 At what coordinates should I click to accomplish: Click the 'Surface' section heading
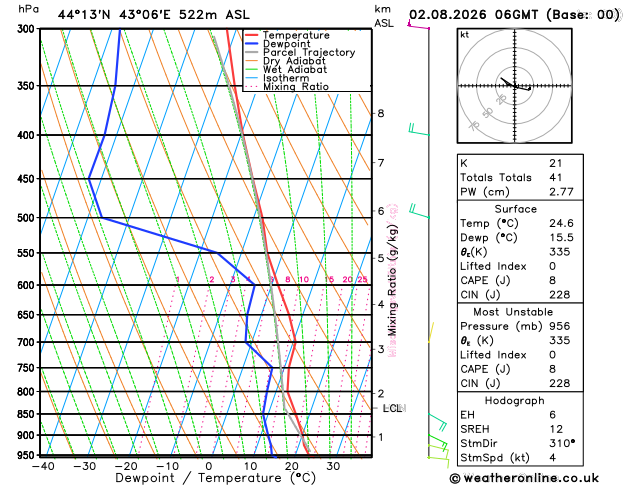pos(515,209)
